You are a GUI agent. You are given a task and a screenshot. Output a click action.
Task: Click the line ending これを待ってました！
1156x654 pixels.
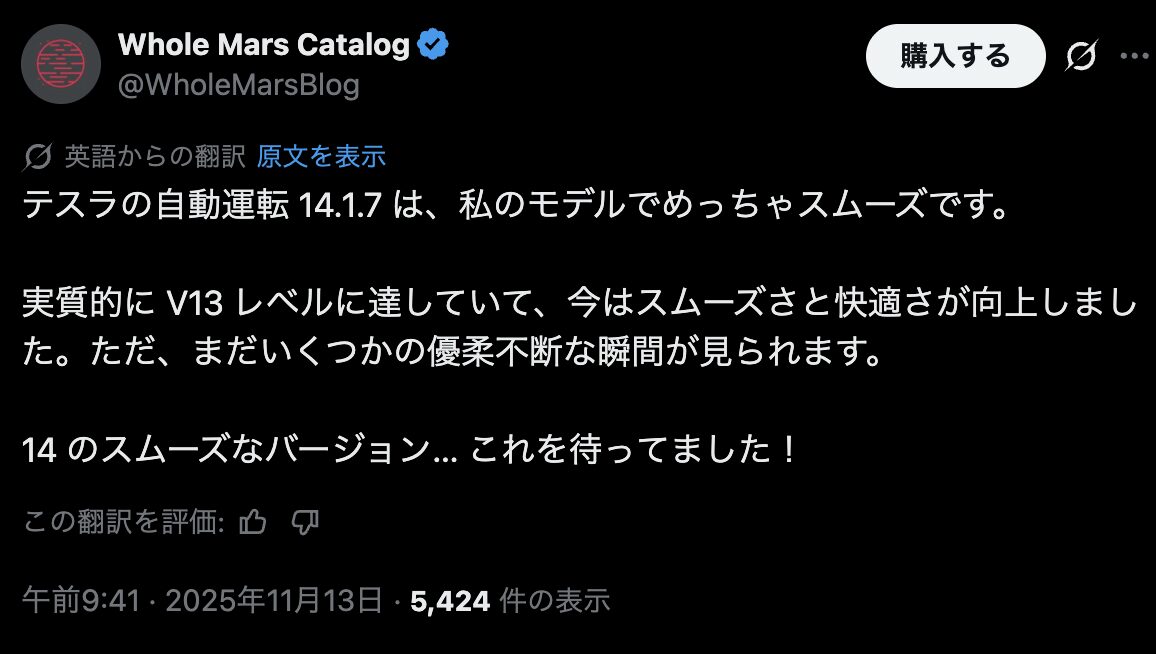click(x=410, y=451)
